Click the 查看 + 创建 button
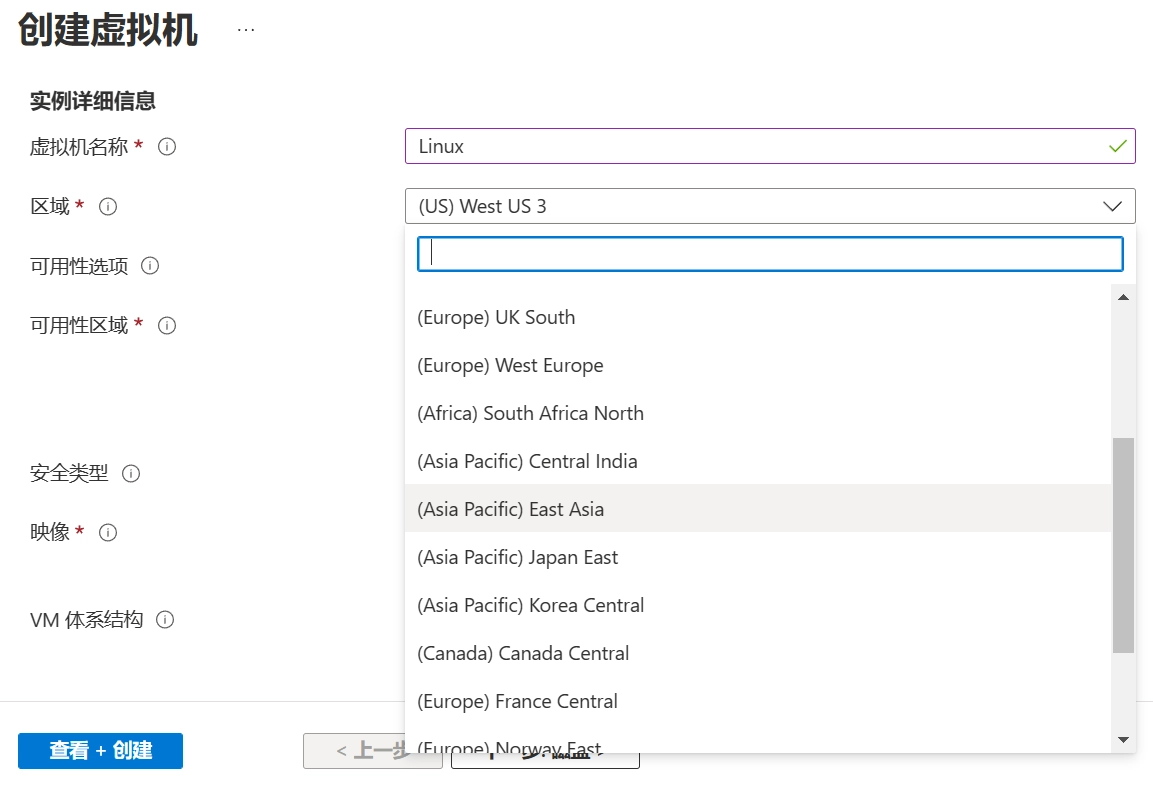The image size is (1153, 792). point(100,750)
